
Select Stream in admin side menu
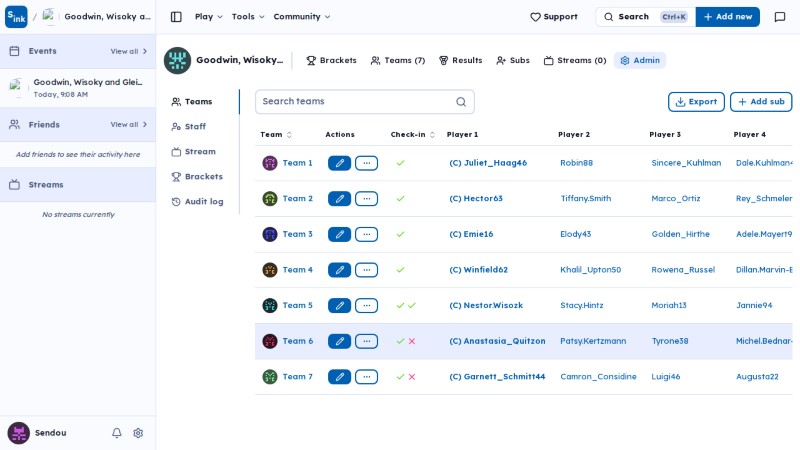[193, 152]
